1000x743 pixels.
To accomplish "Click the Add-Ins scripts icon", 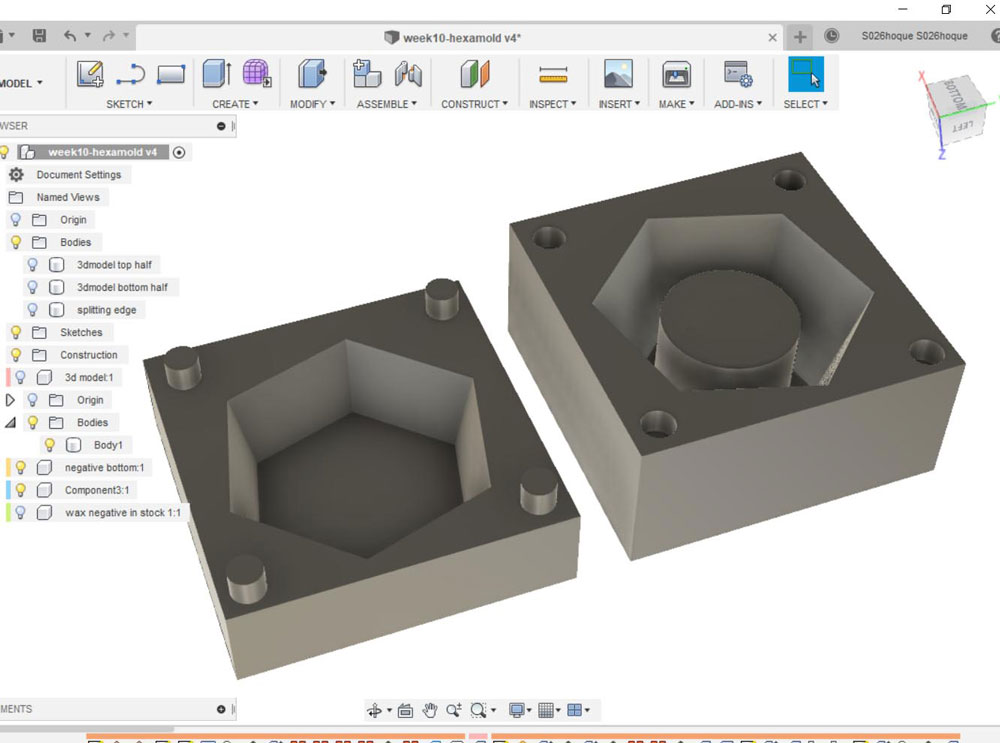I will click(x=738, y=74).
